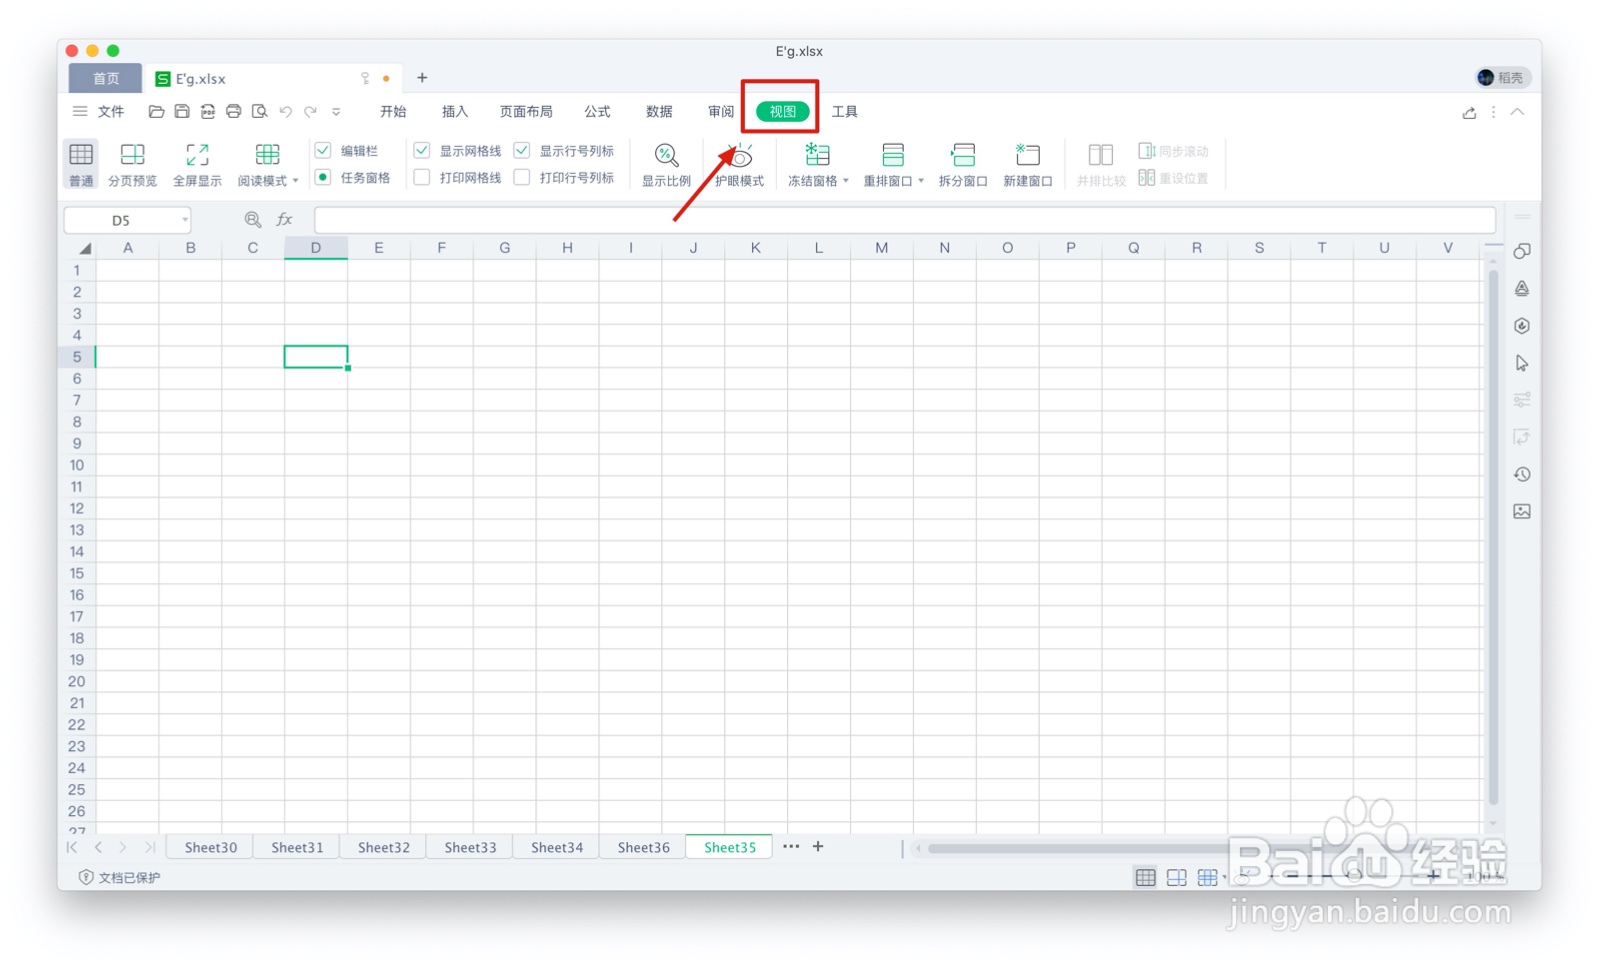1599x967 pixels.
Task: Click the share icon at top right
Action: [1469, 113]
